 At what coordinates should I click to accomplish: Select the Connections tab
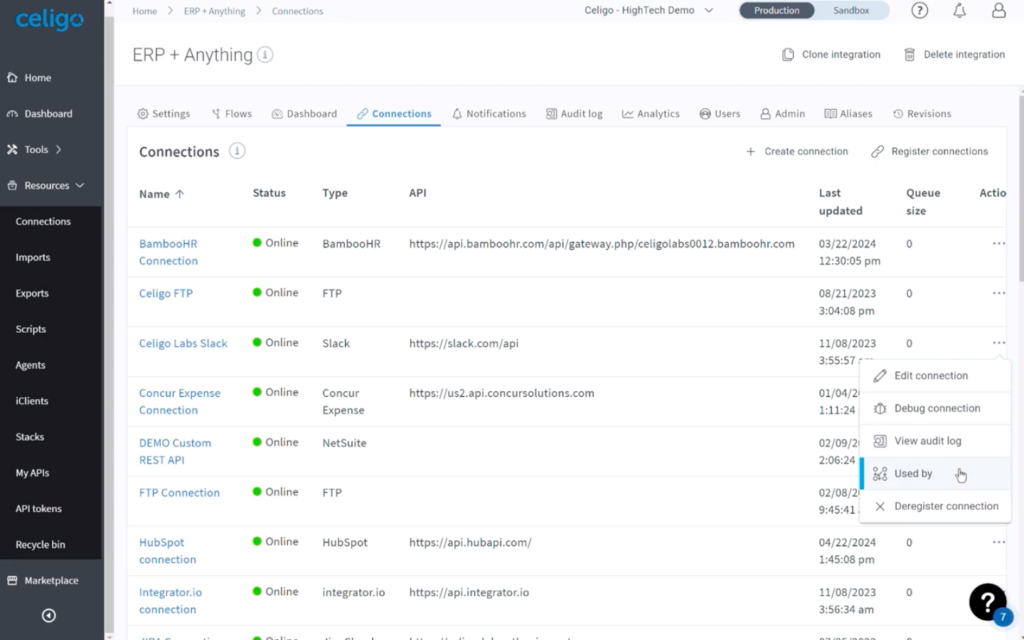394,114
